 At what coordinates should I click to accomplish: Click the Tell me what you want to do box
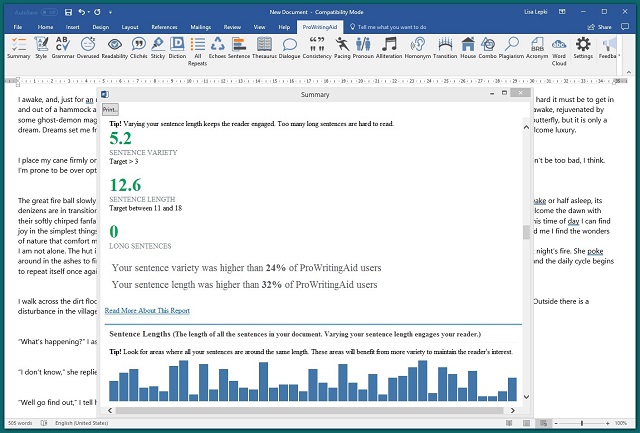388,27
